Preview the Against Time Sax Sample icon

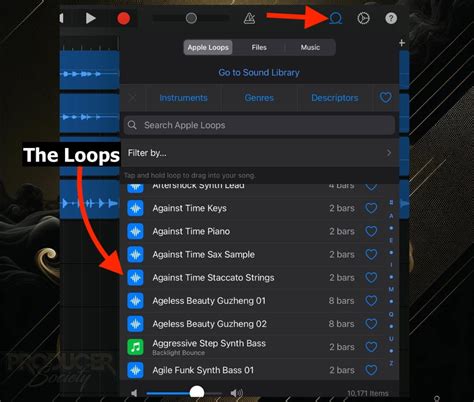[x=135, y=255]
